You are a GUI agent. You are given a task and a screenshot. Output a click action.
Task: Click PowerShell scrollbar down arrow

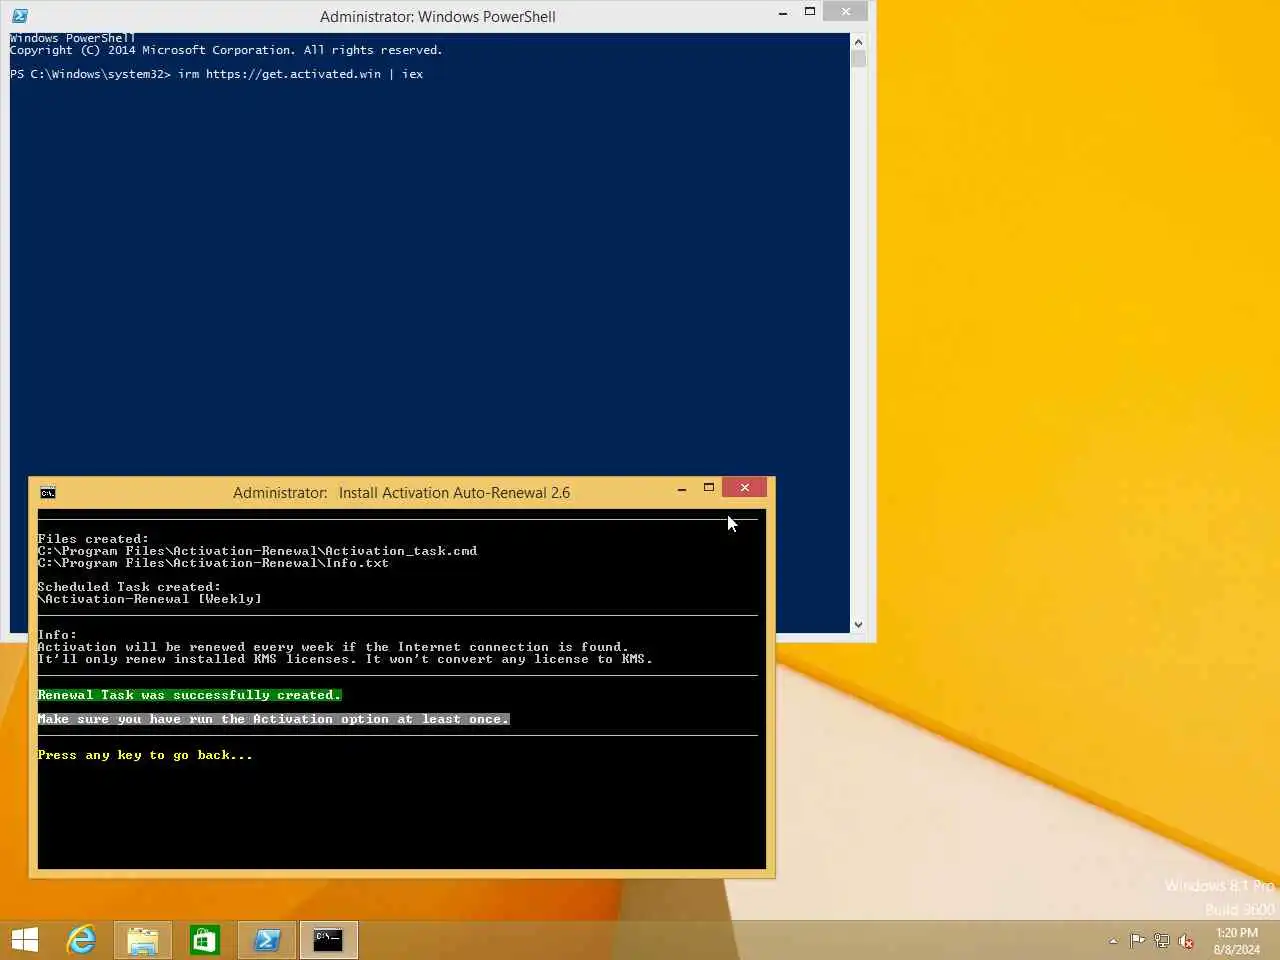point(858,625)
